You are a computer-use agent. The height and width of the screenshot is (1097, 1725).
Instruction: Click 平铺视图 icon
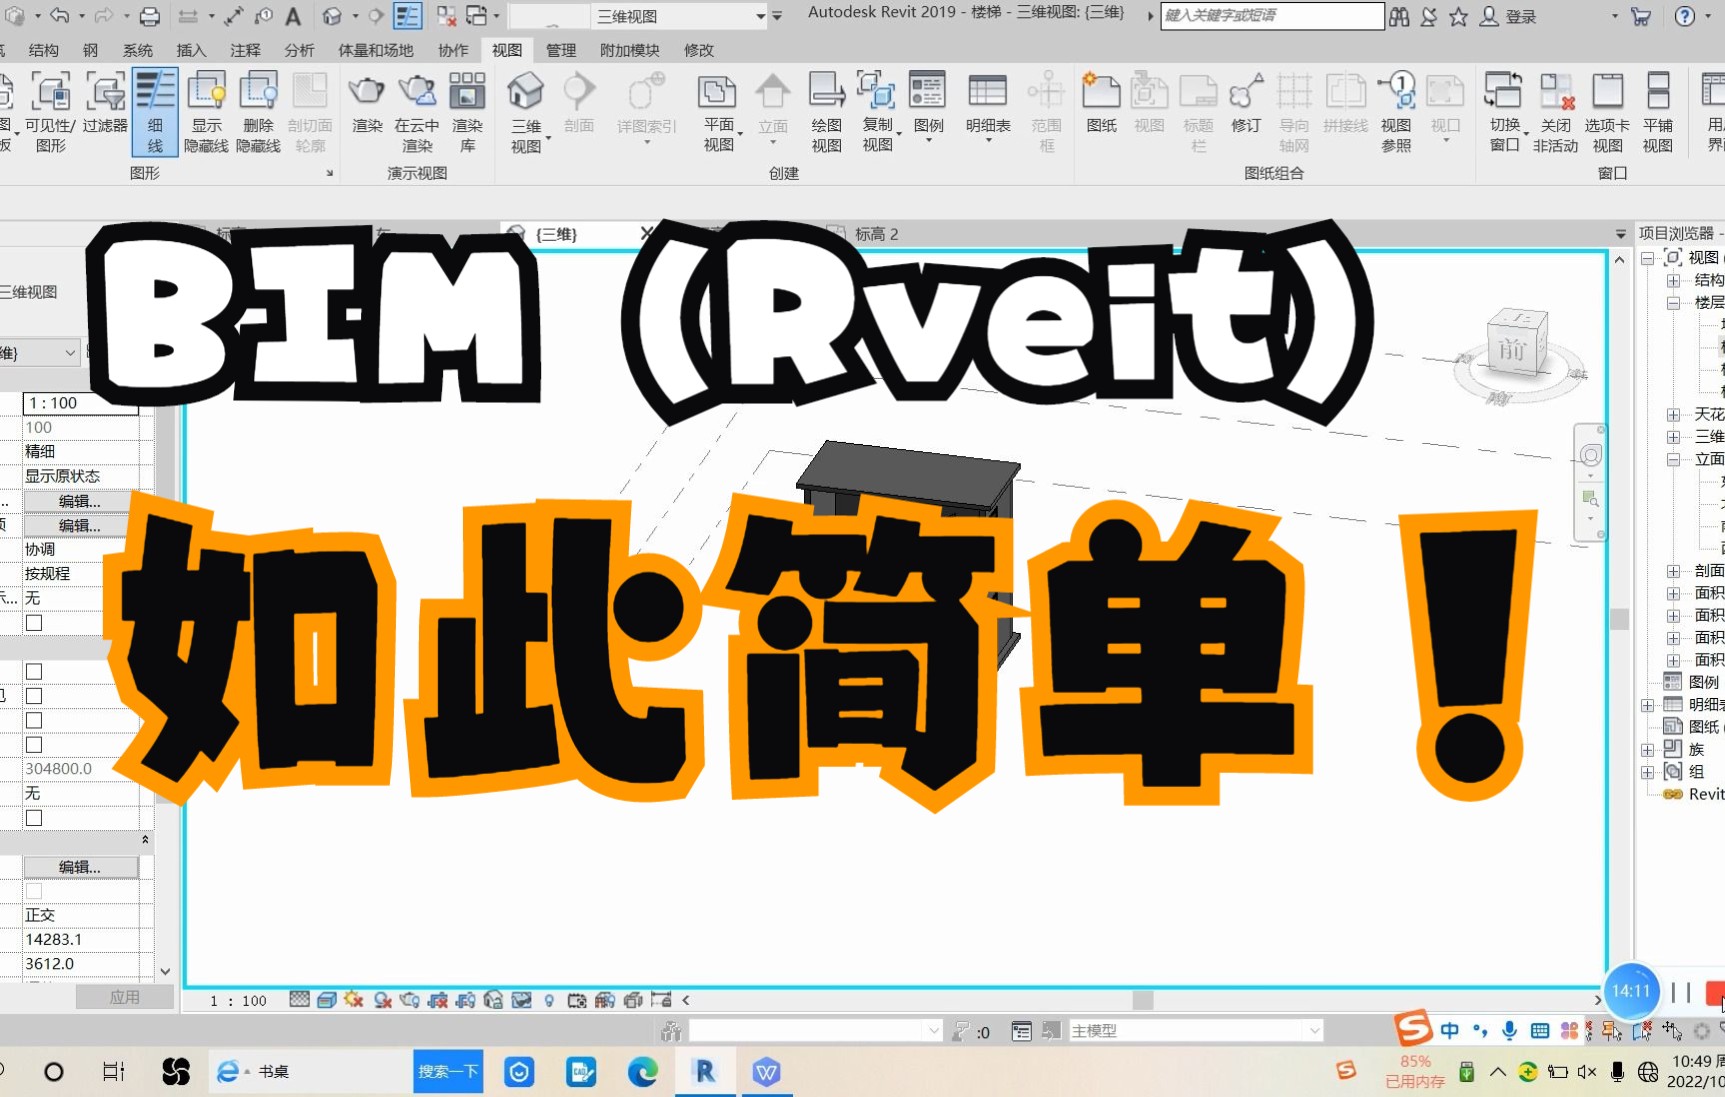click(x=1658, y=92)
